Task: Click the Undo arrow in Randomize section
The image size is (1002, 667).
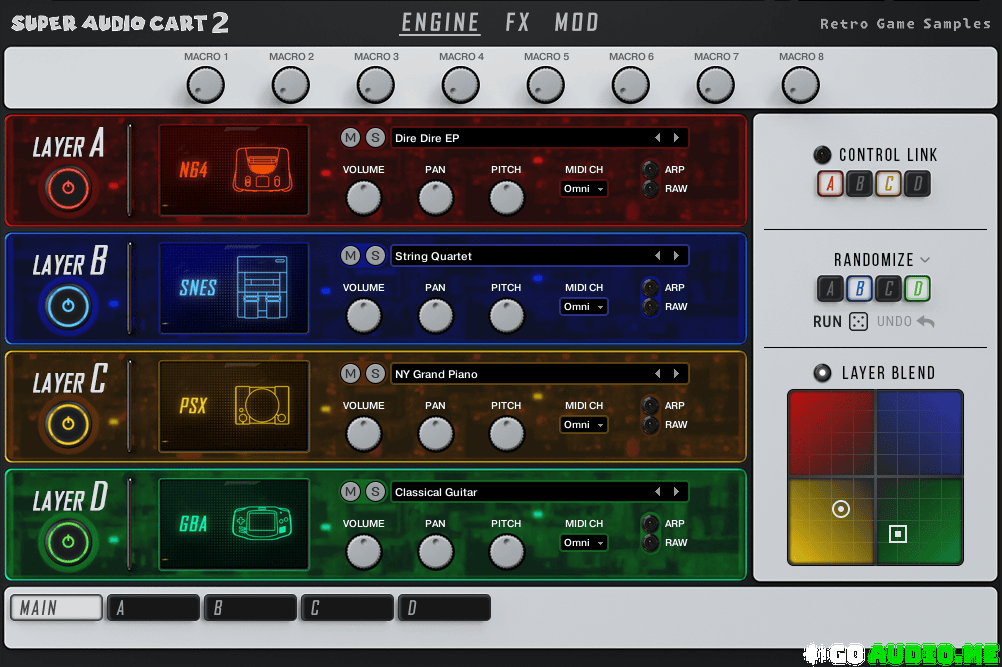Action: (925, 322)
